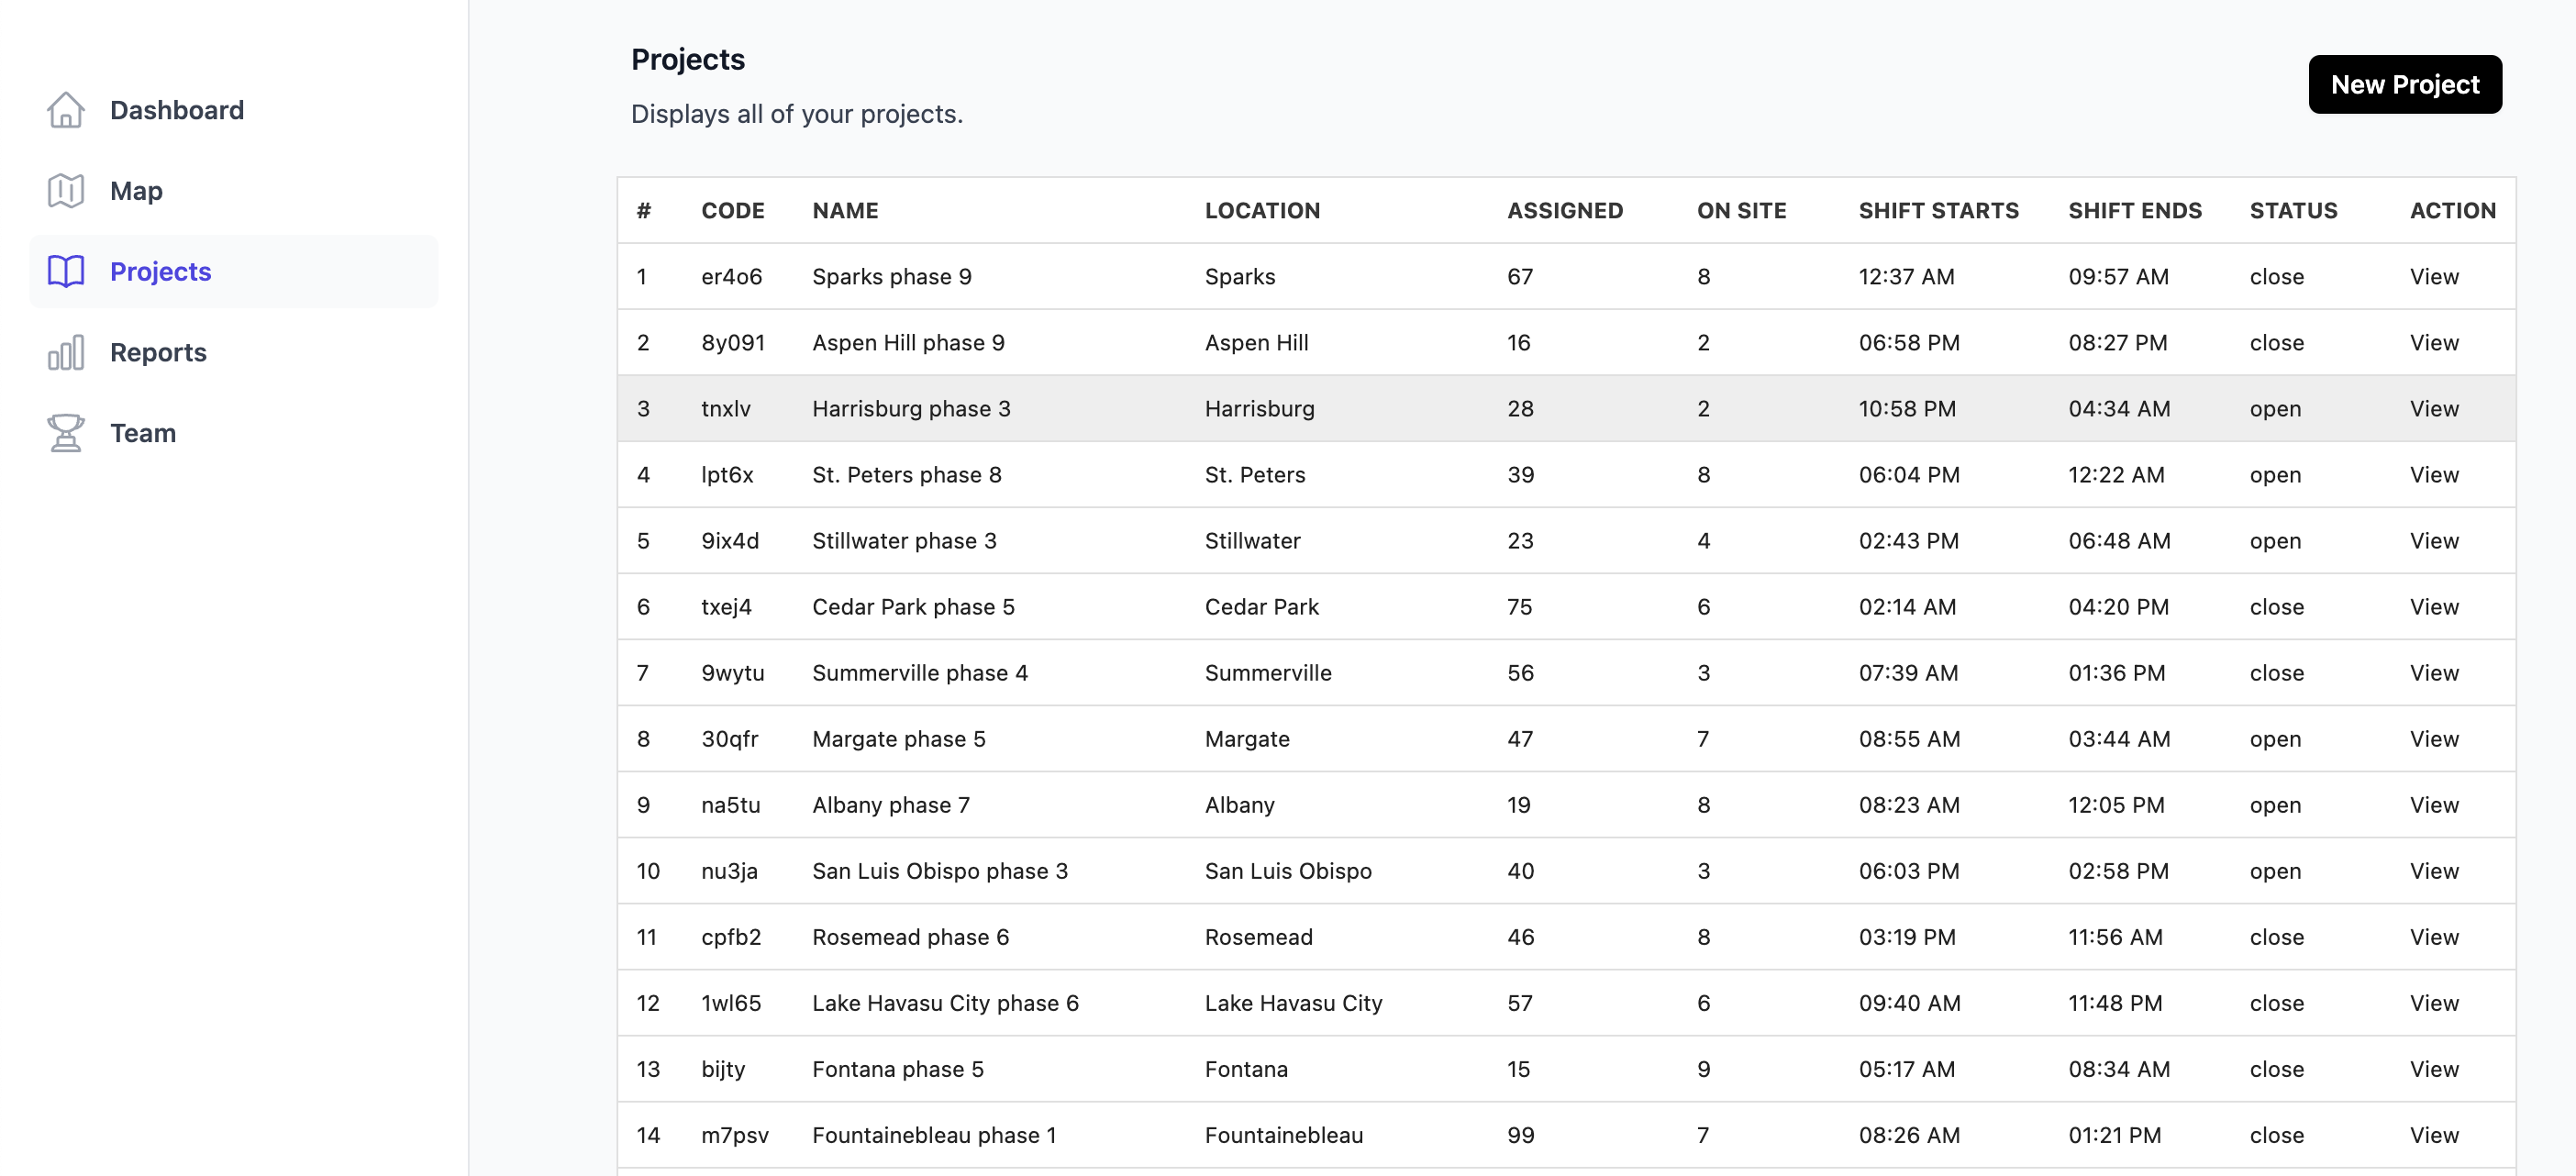Open View link for Harrisburg phase 3

click(2433, 409)
